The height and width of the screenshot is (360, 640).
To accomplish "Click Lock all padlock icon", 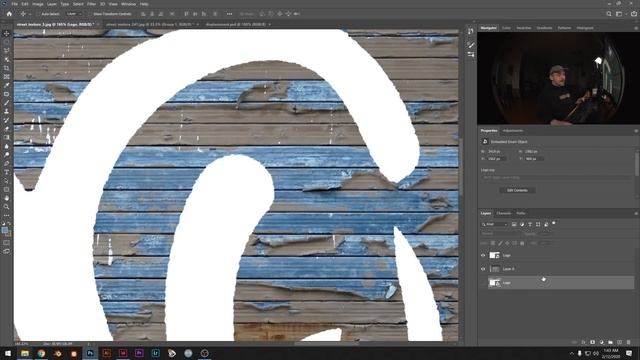I will (522, 243).
